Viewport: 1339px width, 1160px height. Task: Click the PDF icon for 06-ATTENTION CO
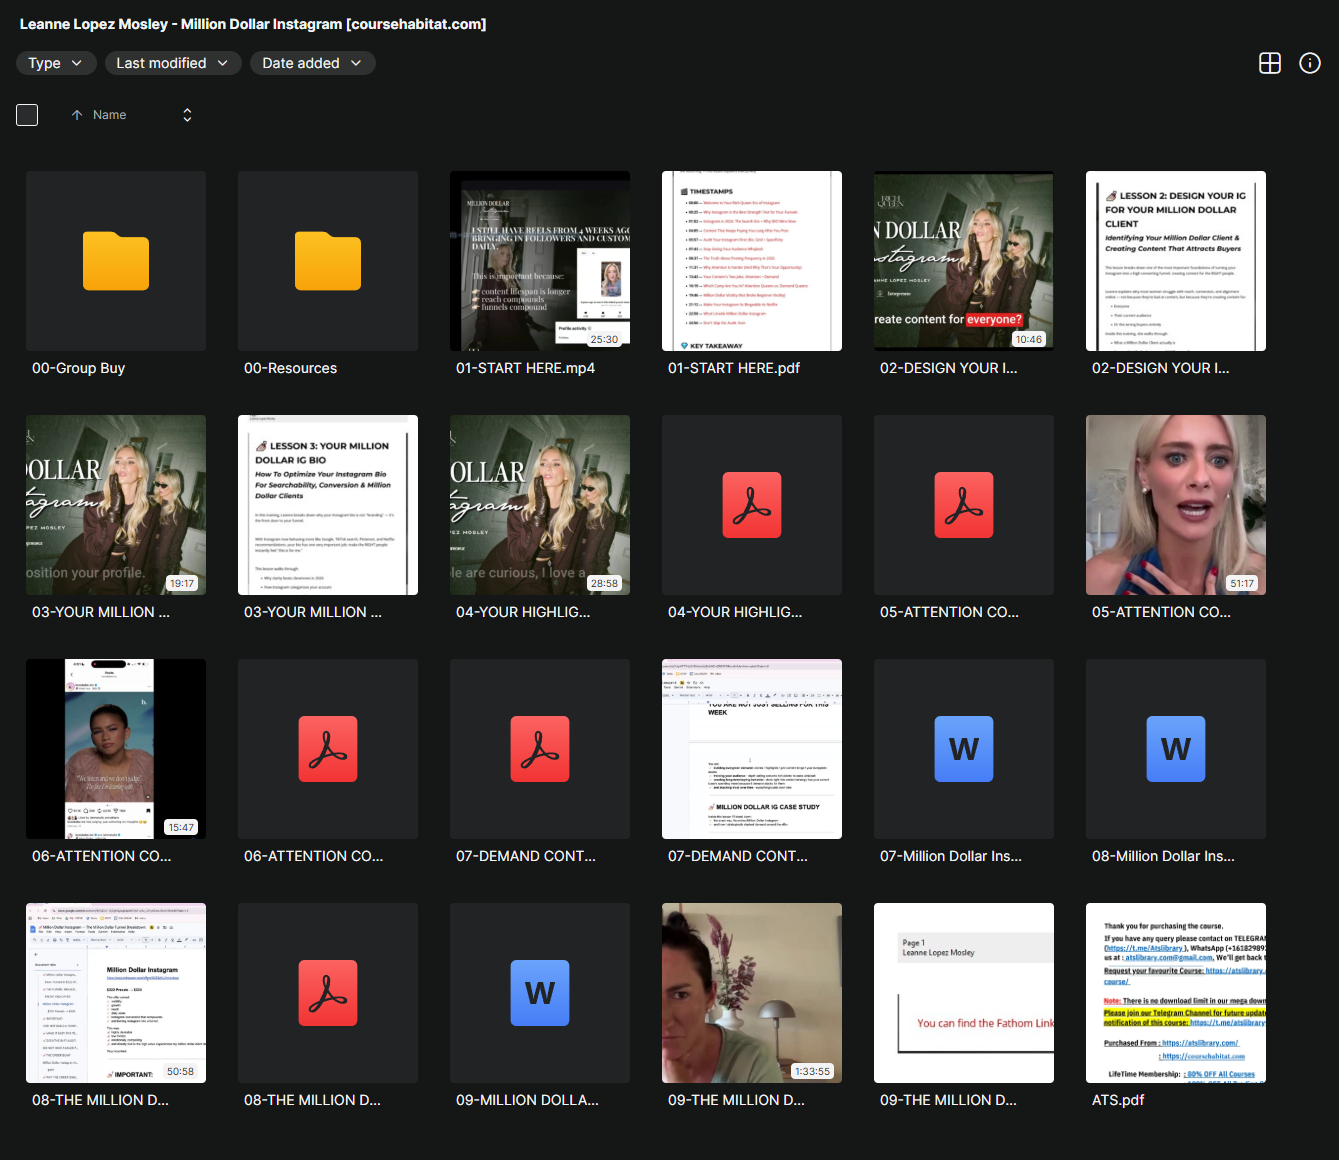pyautogui.click(x=328, y=749)
